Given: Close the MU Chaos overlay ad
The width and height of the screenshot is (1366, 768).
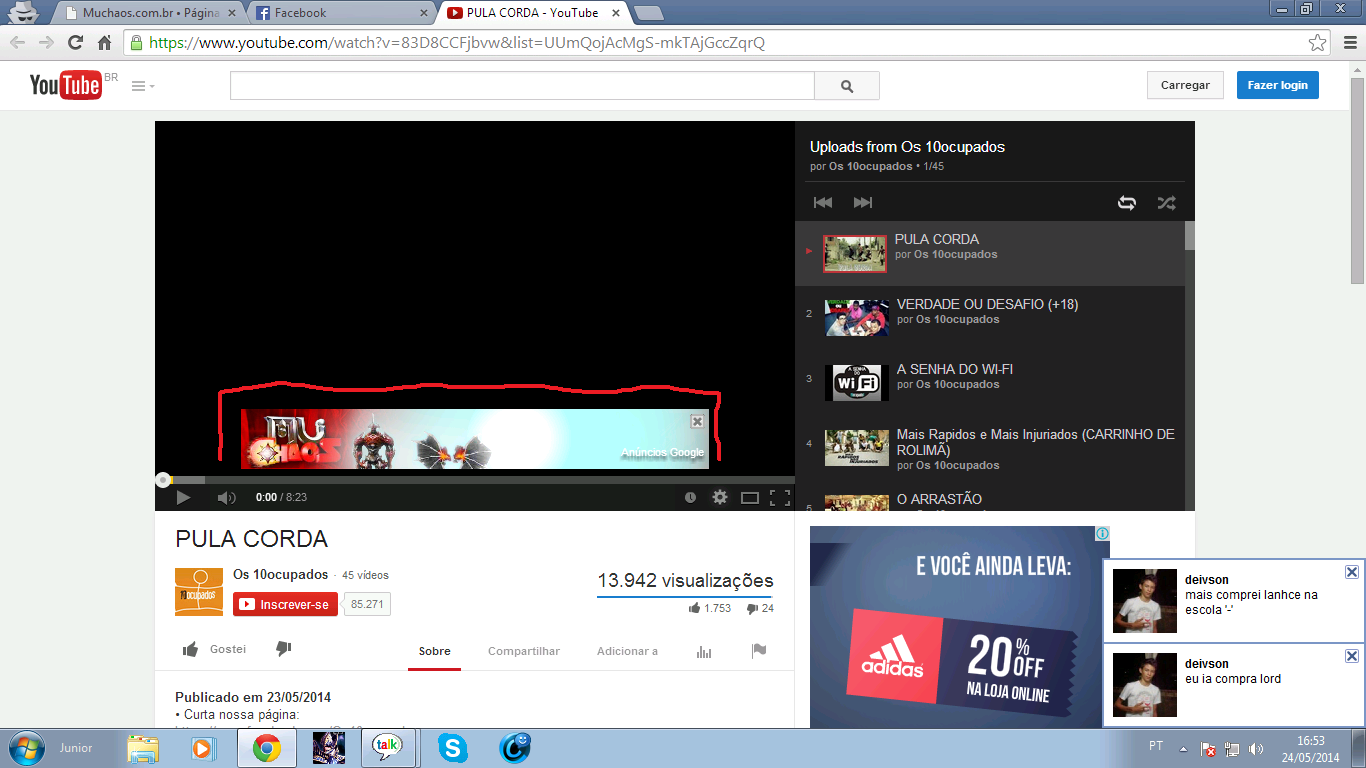Looking at the screenshot, I should [697, 421].
